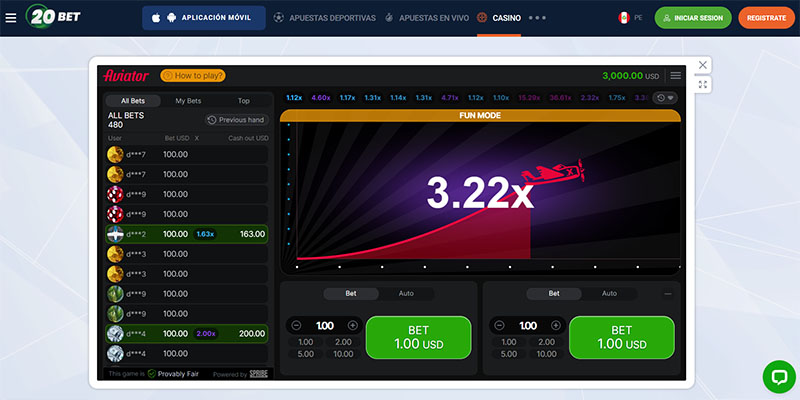The height and width of the screenshot is (400, 800).
Task: Choose 5.00 quick amount in right panel
Action: pos(509,354)
